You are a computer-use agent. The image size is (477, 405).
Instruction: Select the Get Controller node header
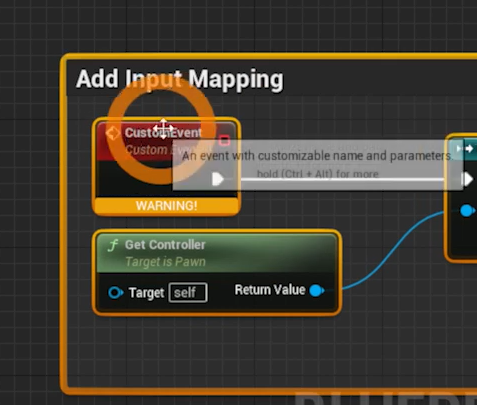coord(217,253)
